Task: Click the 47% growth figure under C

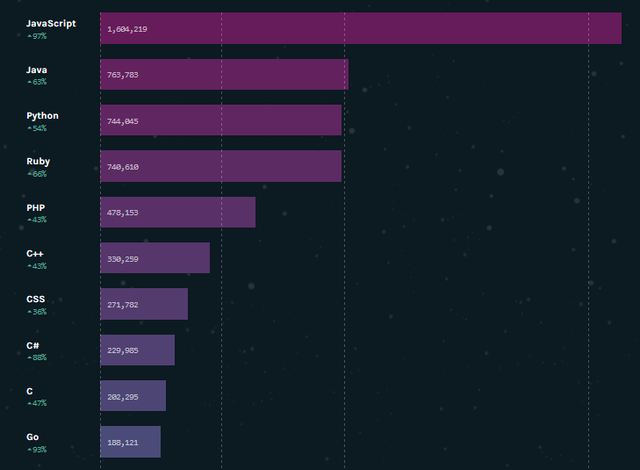Action: pyautogui.click(x=37, y=403)
